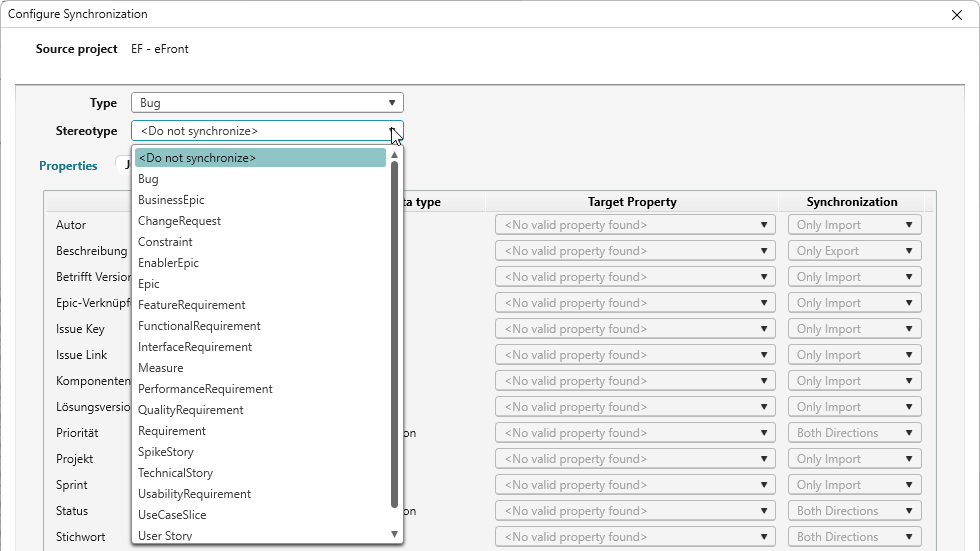Open Synchronization dropdown for Lösungsversion row

tap(854, 407)
